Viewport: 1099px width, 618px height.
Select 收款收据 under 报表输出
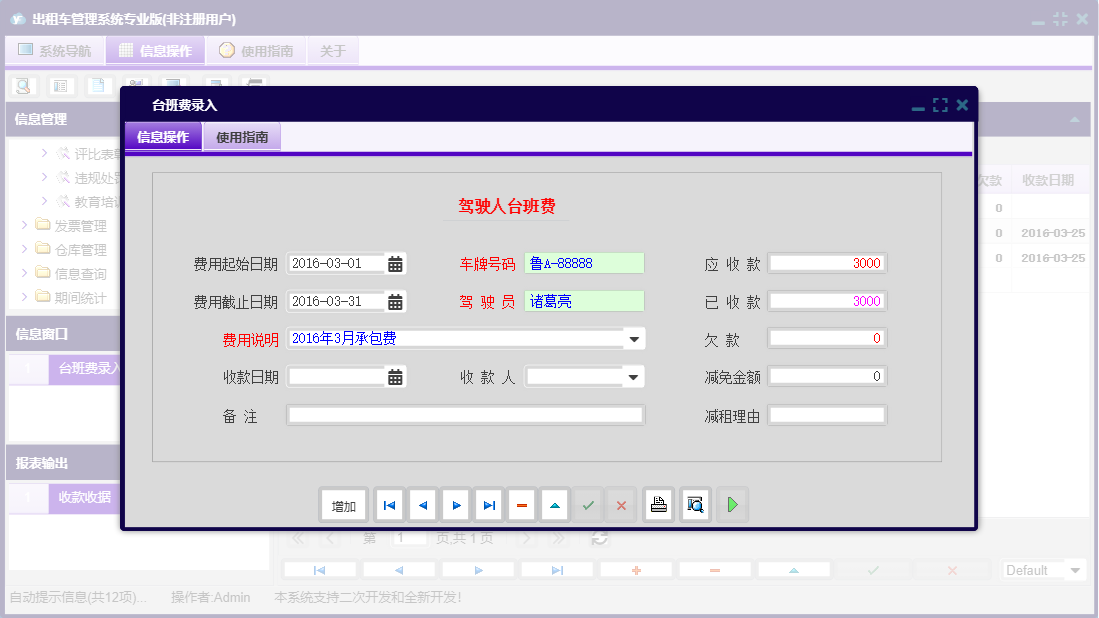tap(83, 498)
